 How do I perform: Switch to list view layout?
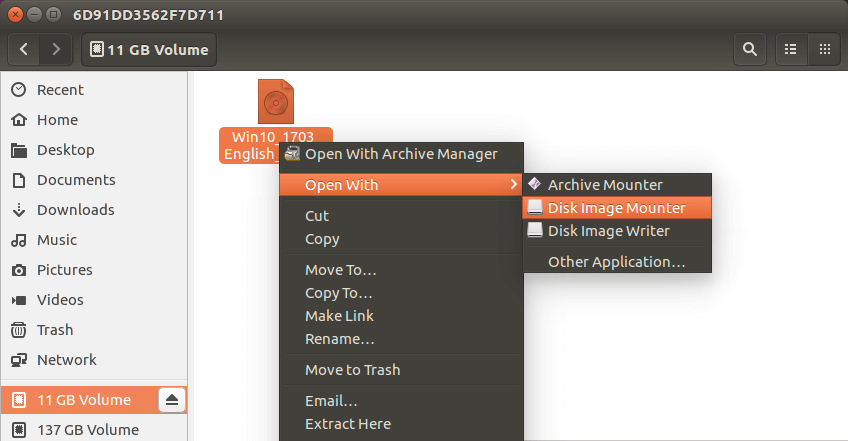(x=791, y=48)
